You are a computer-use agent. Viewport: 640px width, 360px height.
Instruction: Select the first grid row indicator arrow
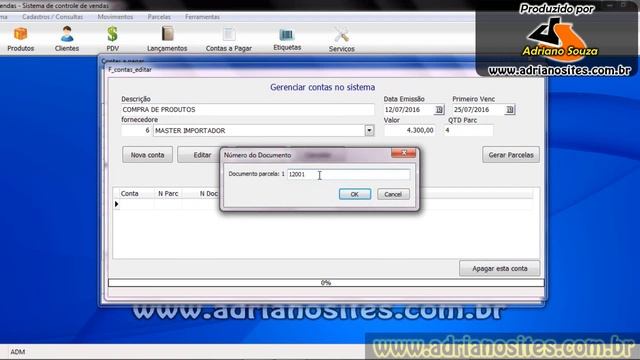click(x=116, y=204)
